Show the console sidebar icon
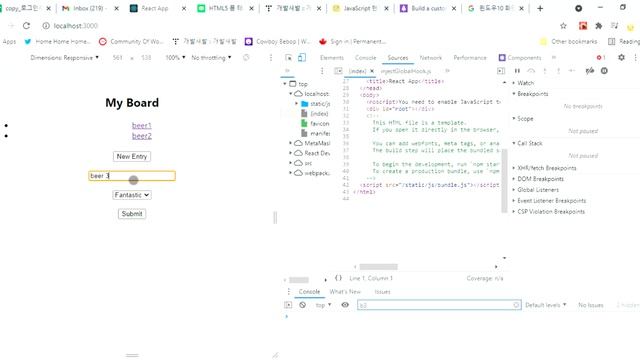640x360 pixels. pyautogui.click(x=288, y=305)
